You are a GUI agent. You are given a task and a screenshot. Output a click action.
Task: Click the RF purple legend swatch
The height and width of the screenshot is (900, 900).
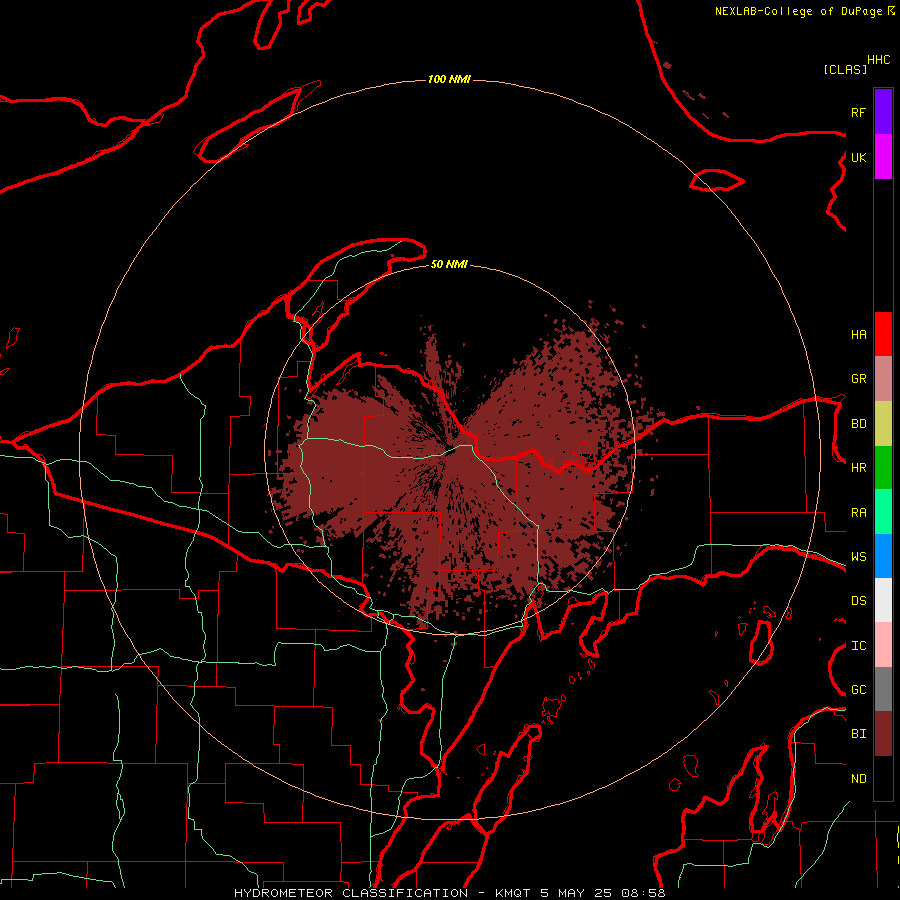click(x=883, y=112)
